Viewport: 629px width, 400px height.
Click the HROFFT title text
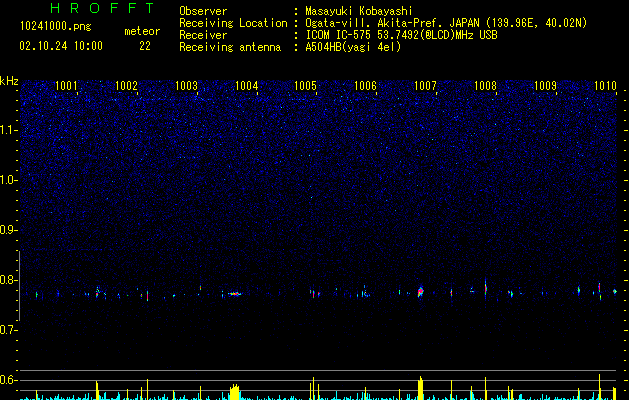pyautogui.click(x=103, y=8)
